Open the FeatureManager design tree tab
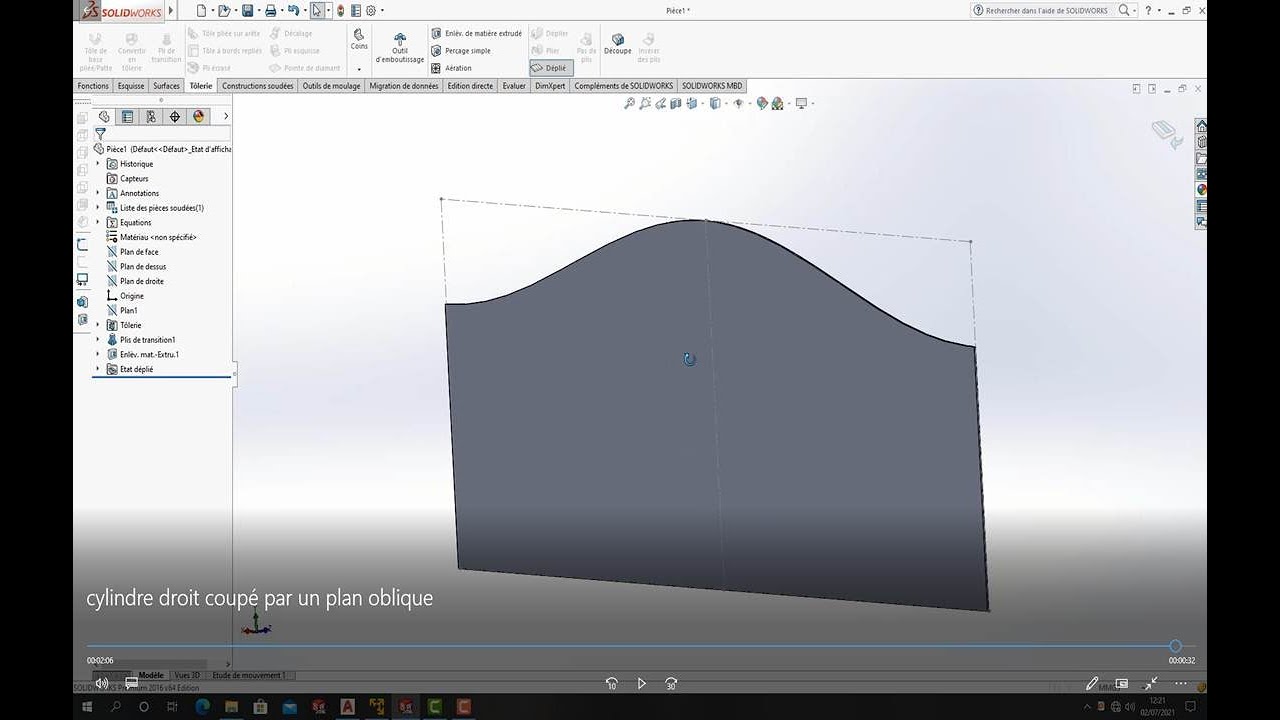Screen dimensions: 1280x720 (x=104, y=117)
